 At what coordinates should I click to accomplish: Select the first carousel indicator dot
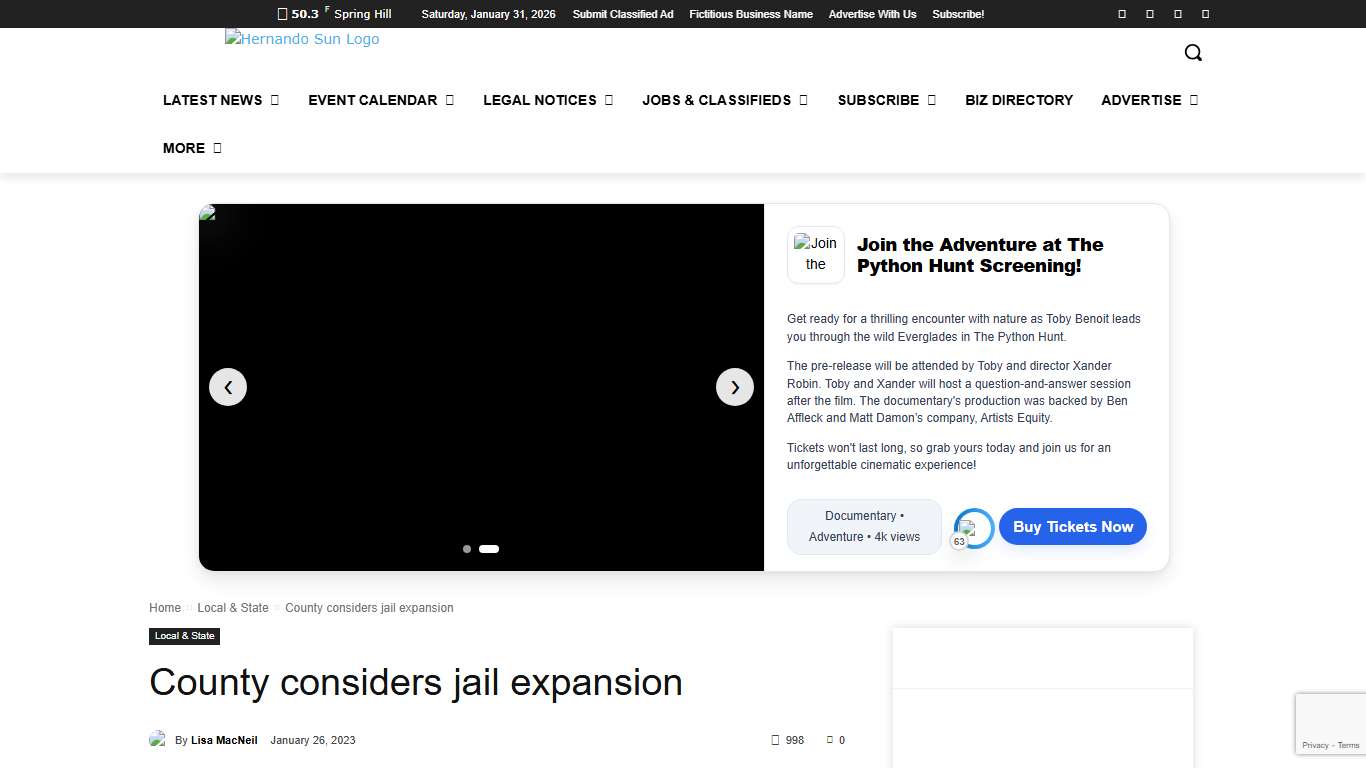tap(467, 549)
